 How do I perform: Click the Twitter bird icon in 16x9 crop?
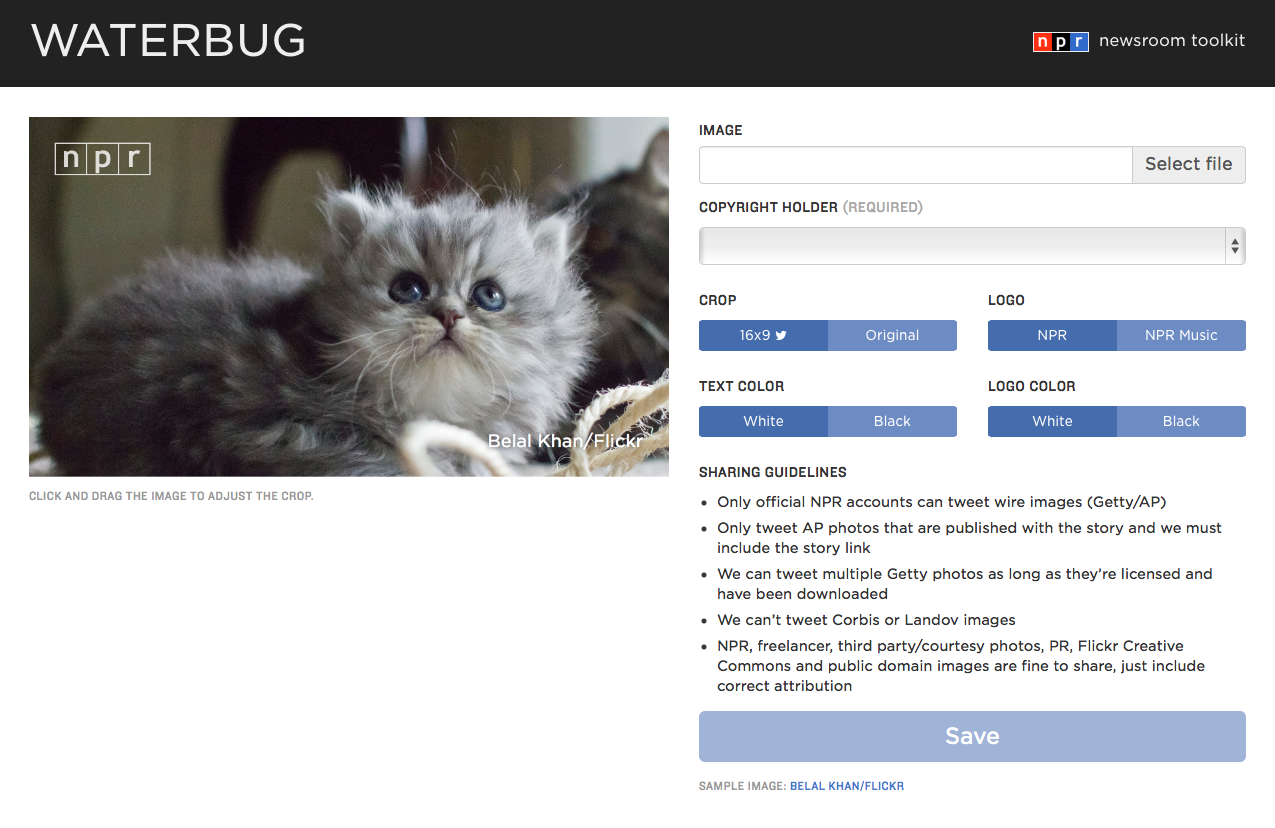[x=781, y=335]
